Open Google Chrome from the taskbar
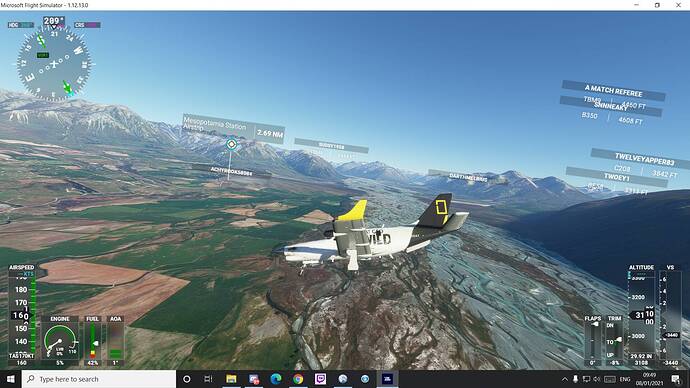 298,379
